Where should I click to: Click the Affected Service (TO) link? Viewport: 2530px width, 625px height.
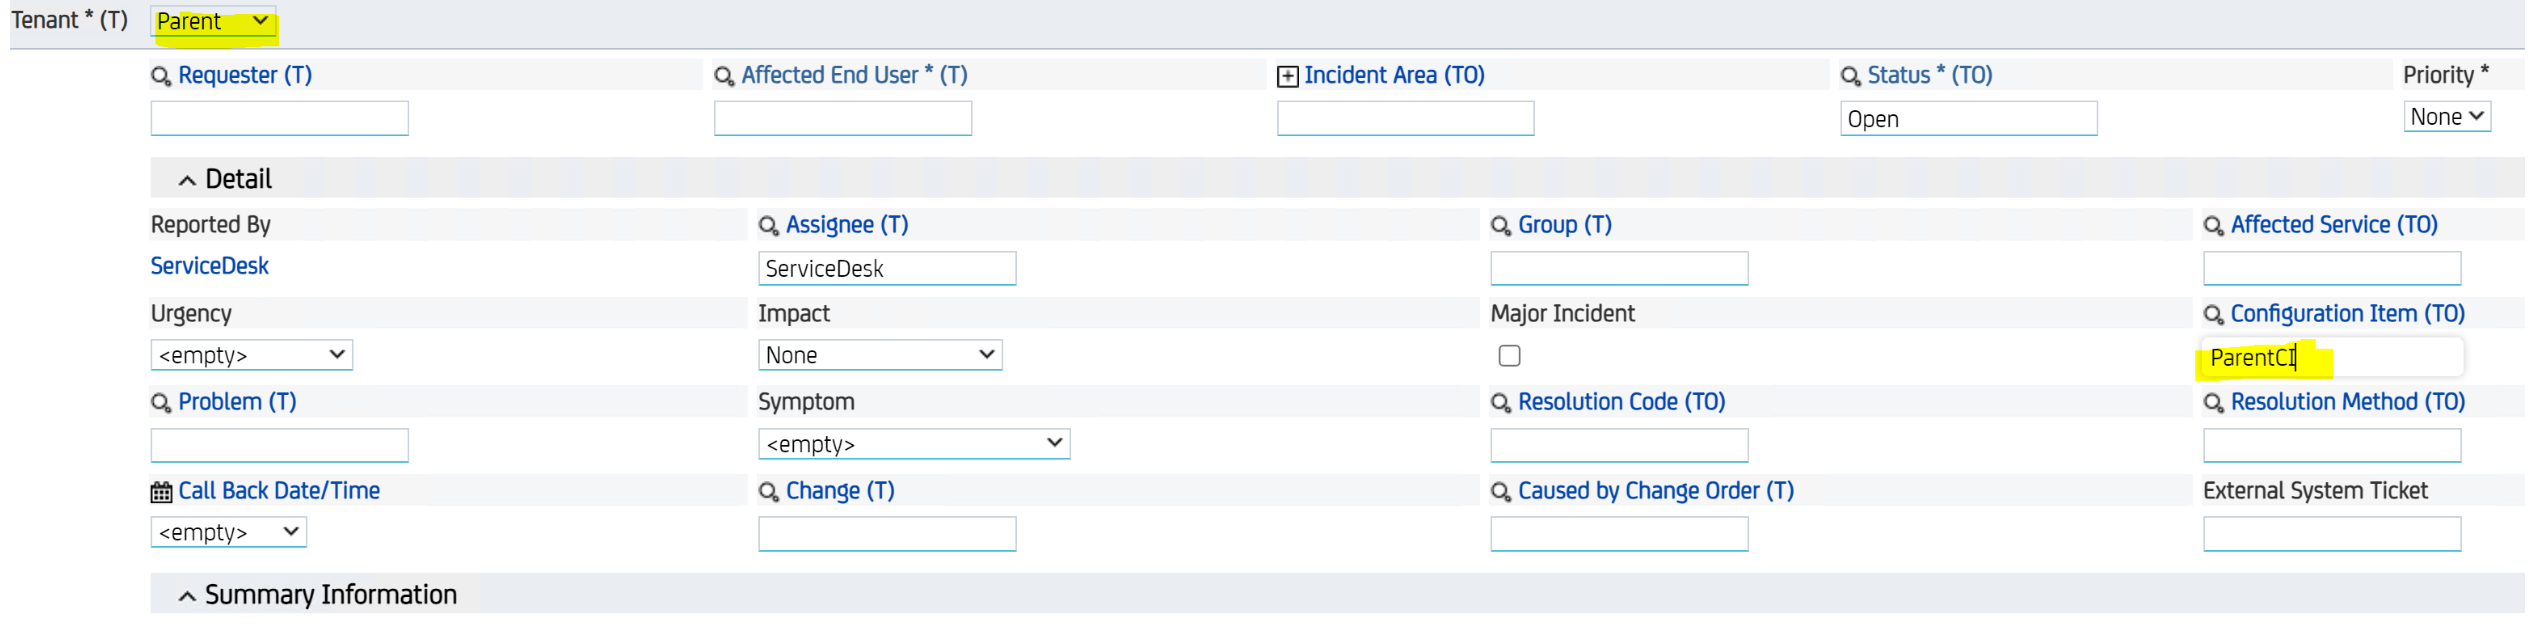tap(2334, 225)
